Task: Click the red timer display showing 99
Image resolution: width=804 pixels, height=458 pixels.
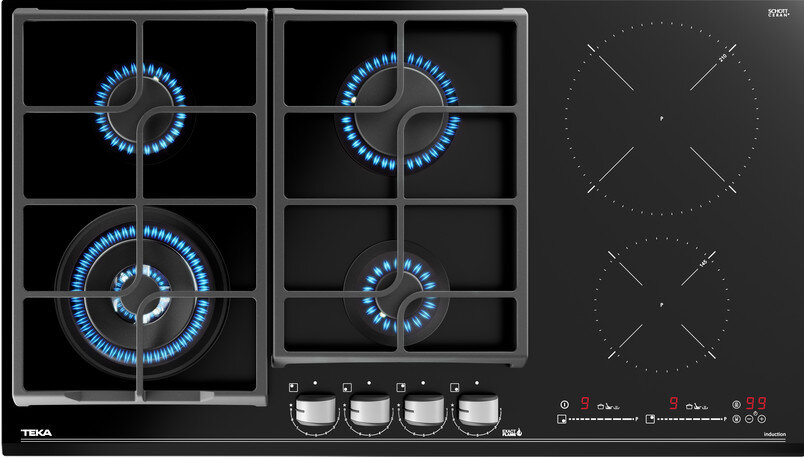Action: [755, 404]
